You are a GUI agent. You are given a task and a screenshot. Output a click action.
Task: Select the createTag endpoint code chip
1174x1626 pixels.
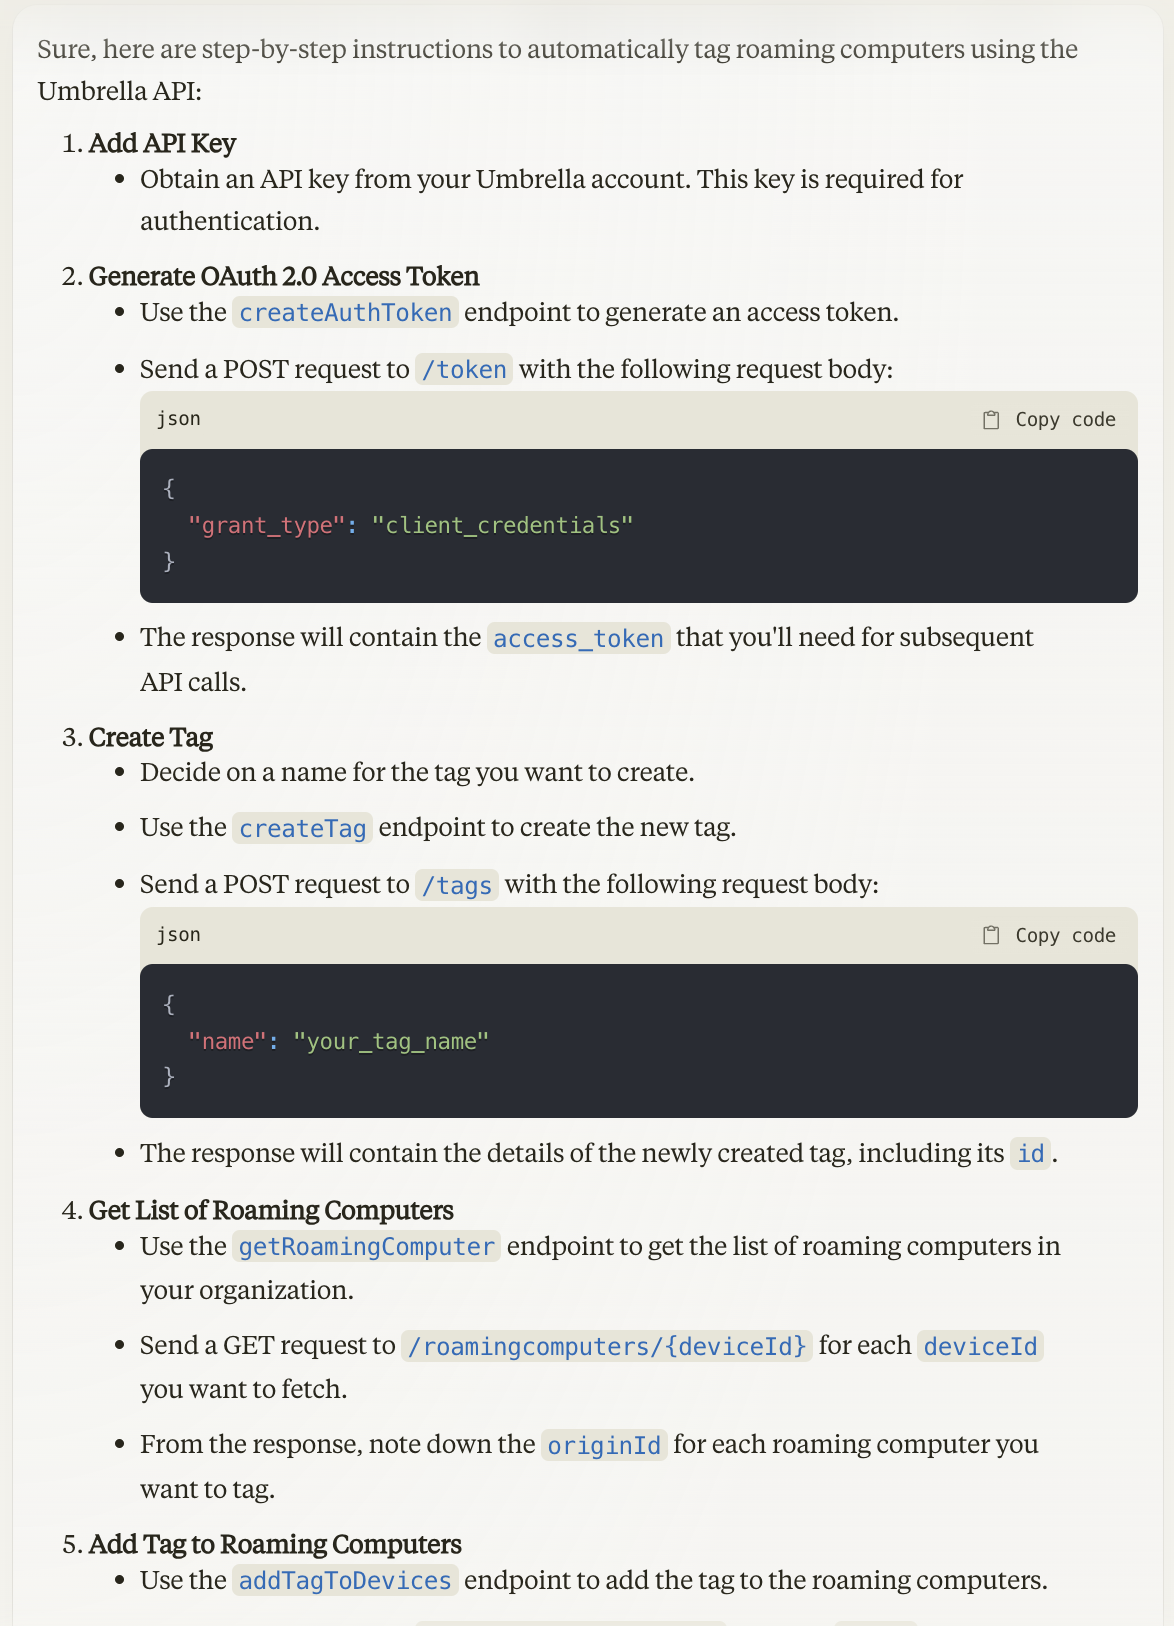pyautogui.click(x=302, y=828)
